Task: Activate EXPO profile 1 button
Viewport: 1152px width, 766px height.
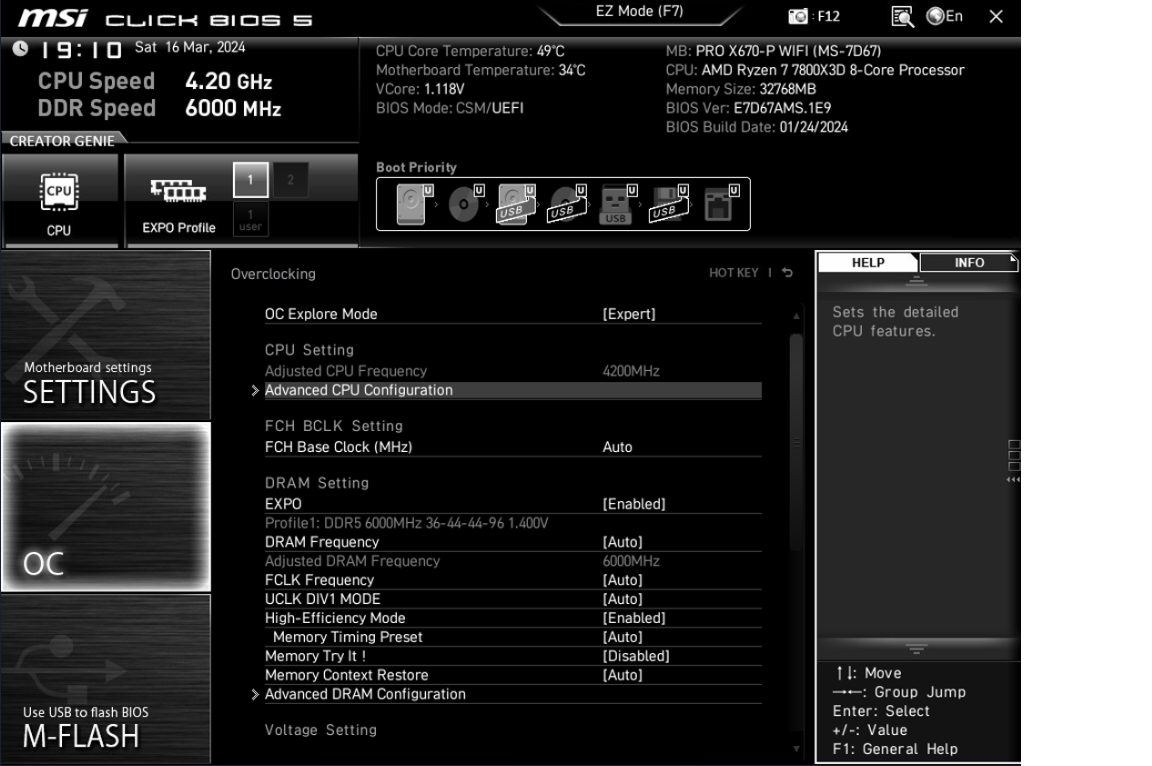Action: (x=251, y=180)
